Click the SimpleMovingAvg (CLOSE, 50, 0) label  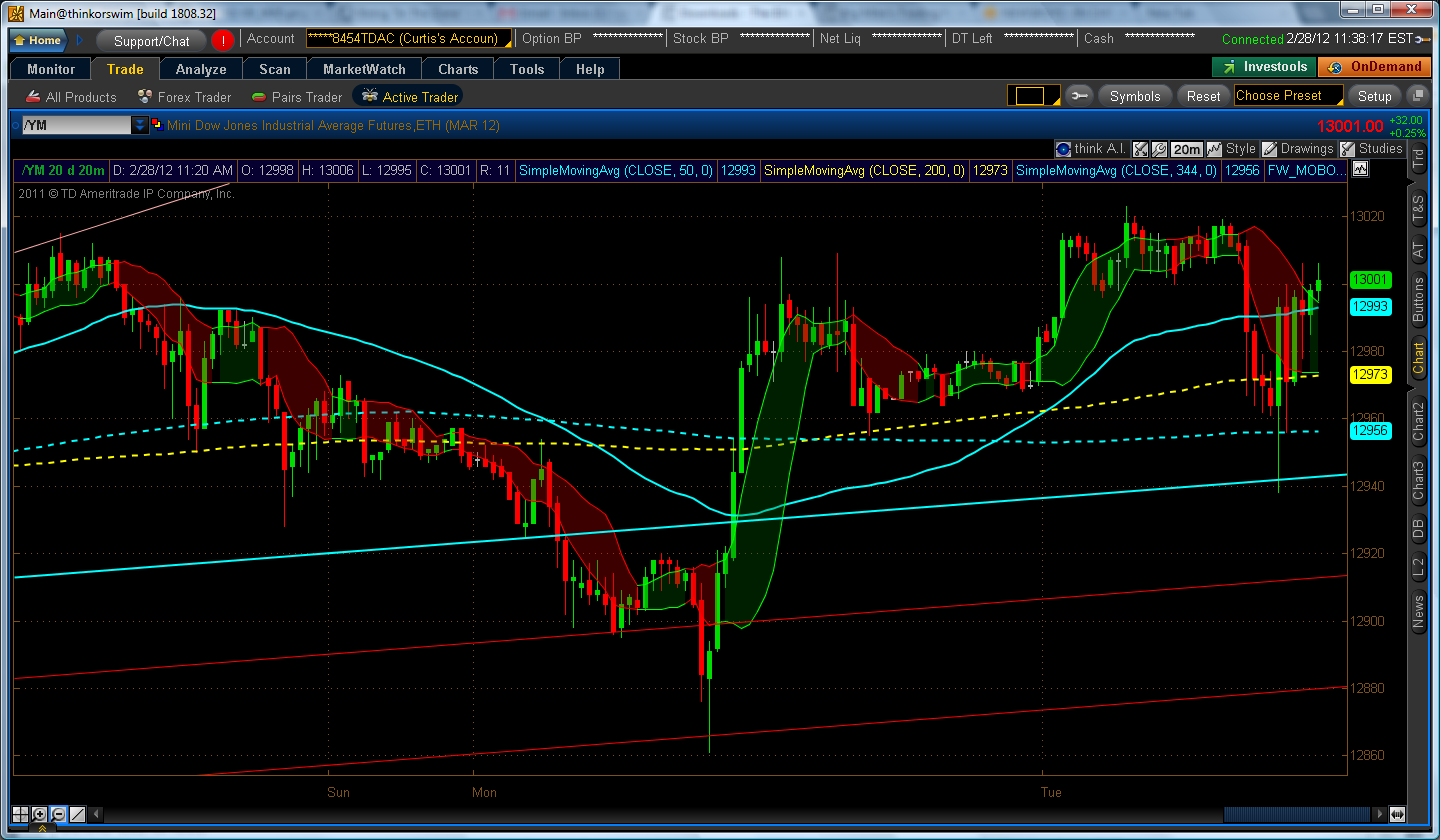(615, 170)
